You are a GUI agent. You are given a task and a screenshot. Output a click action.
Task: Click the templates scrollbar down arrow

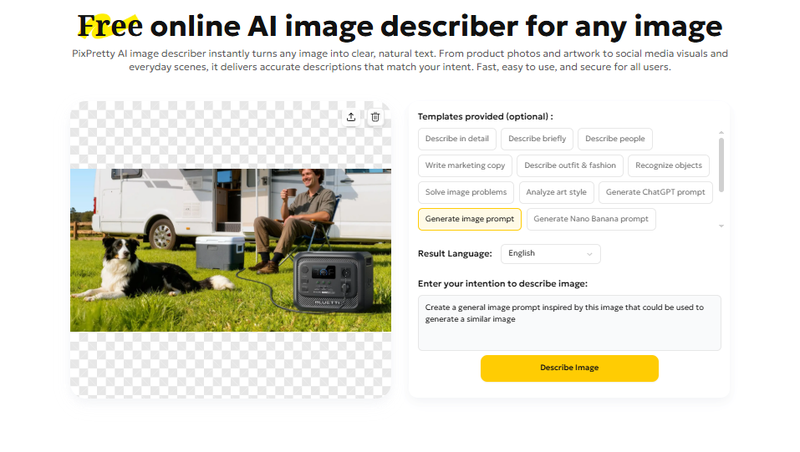[x=721, y=226]
